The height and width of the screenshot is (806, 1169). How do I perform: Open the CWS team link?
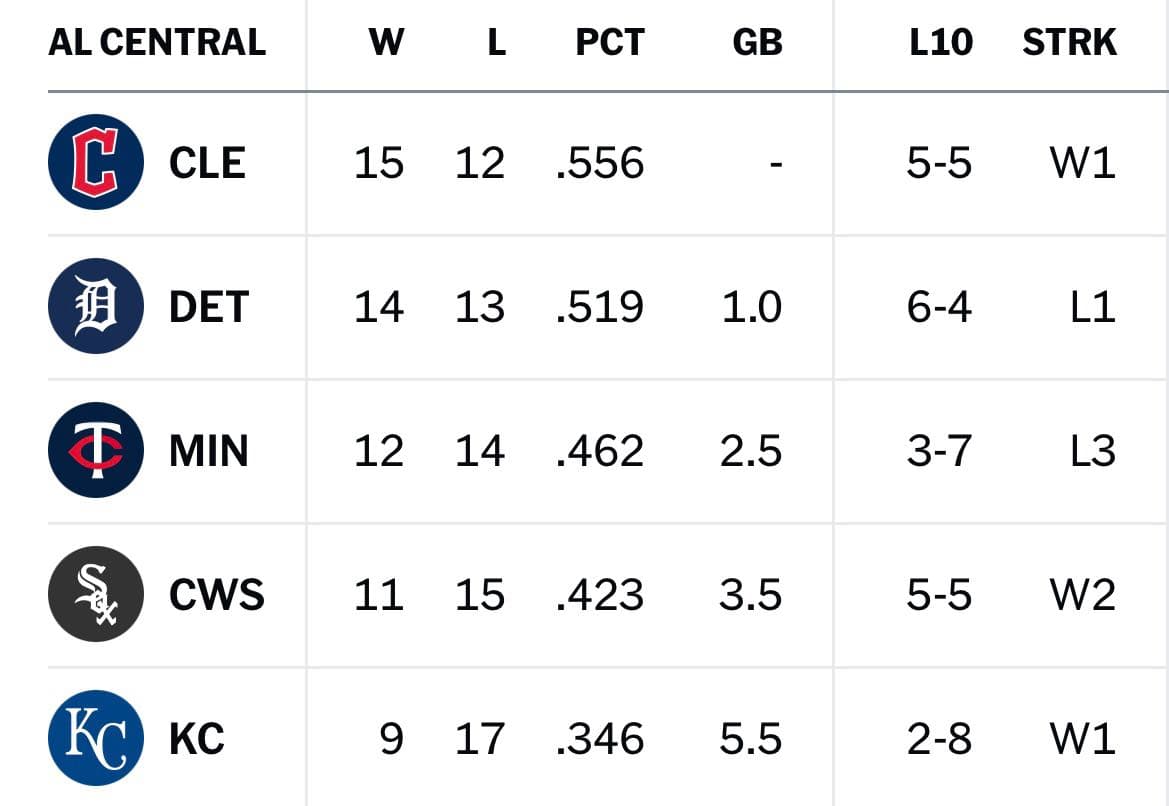pyautogui.click(x=217, y=594)
